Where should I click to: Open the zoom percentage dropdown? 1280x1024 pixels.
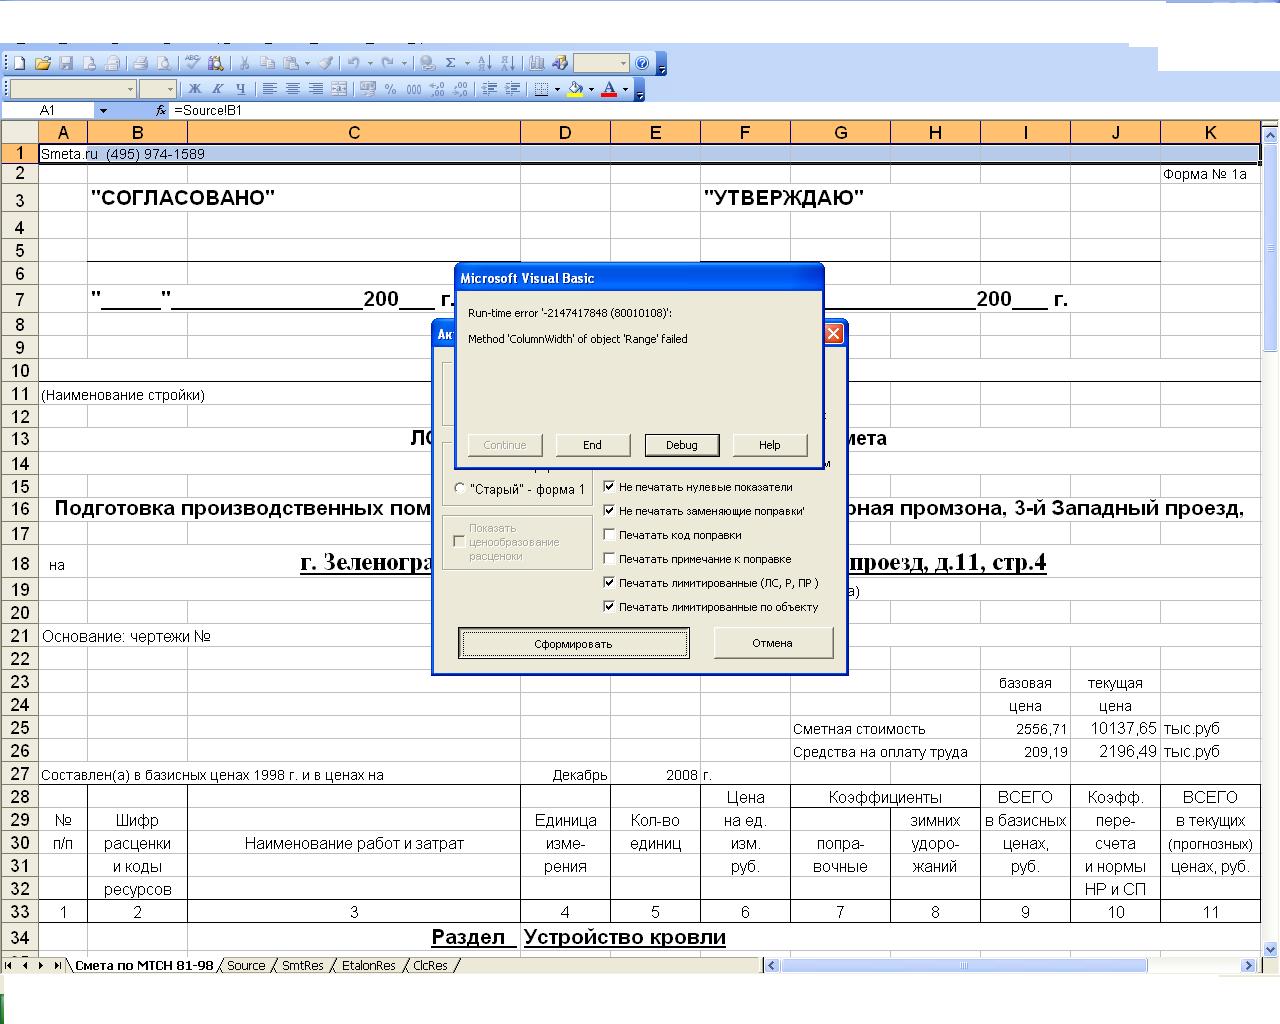point(623,63)
